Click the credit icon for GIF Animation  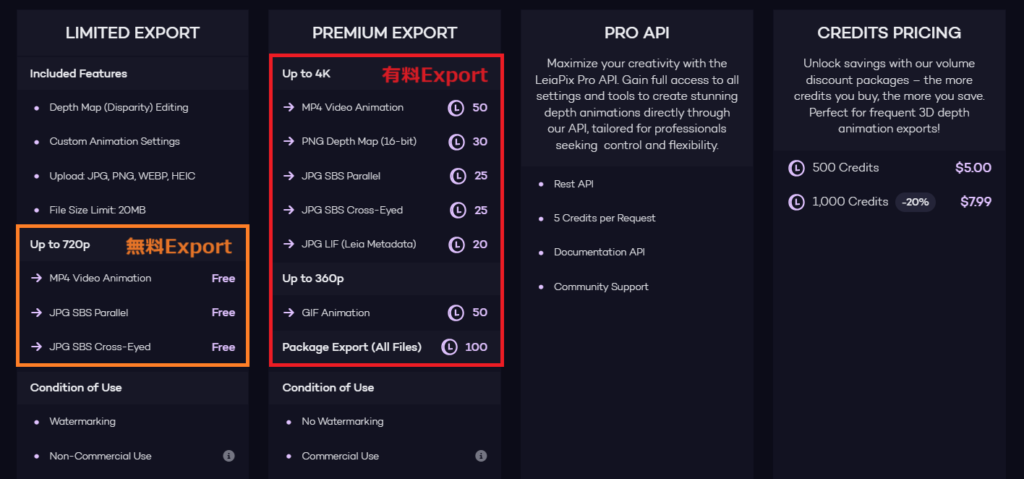456,313
